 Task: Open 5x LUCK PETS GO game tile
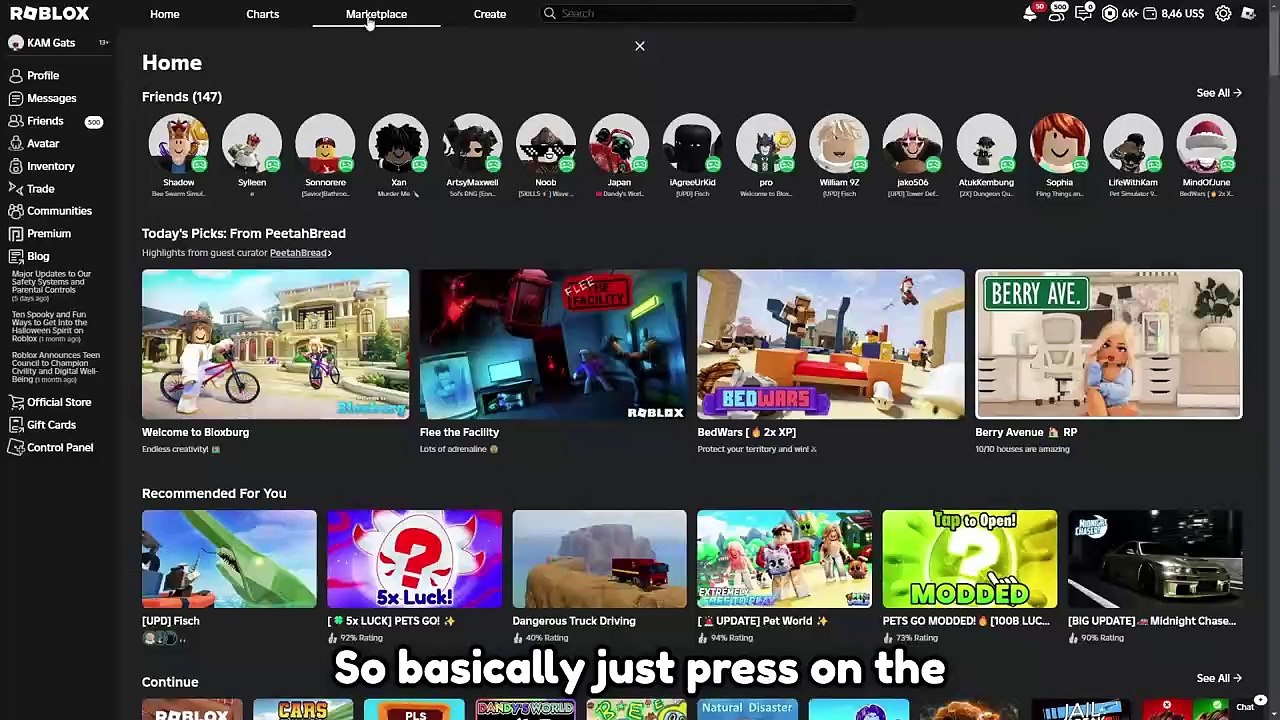(x=414, y=559)
